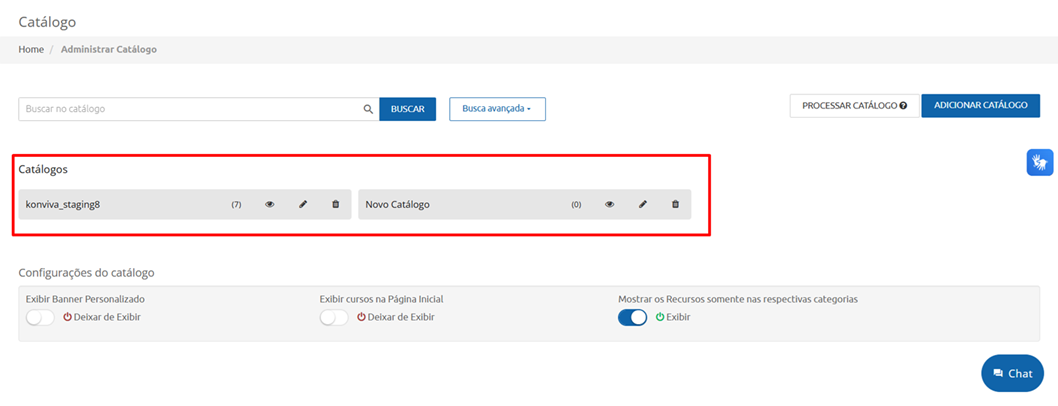
Task: View the konviva_staging8 catalog via eye icon
Action: coord(269,204)
